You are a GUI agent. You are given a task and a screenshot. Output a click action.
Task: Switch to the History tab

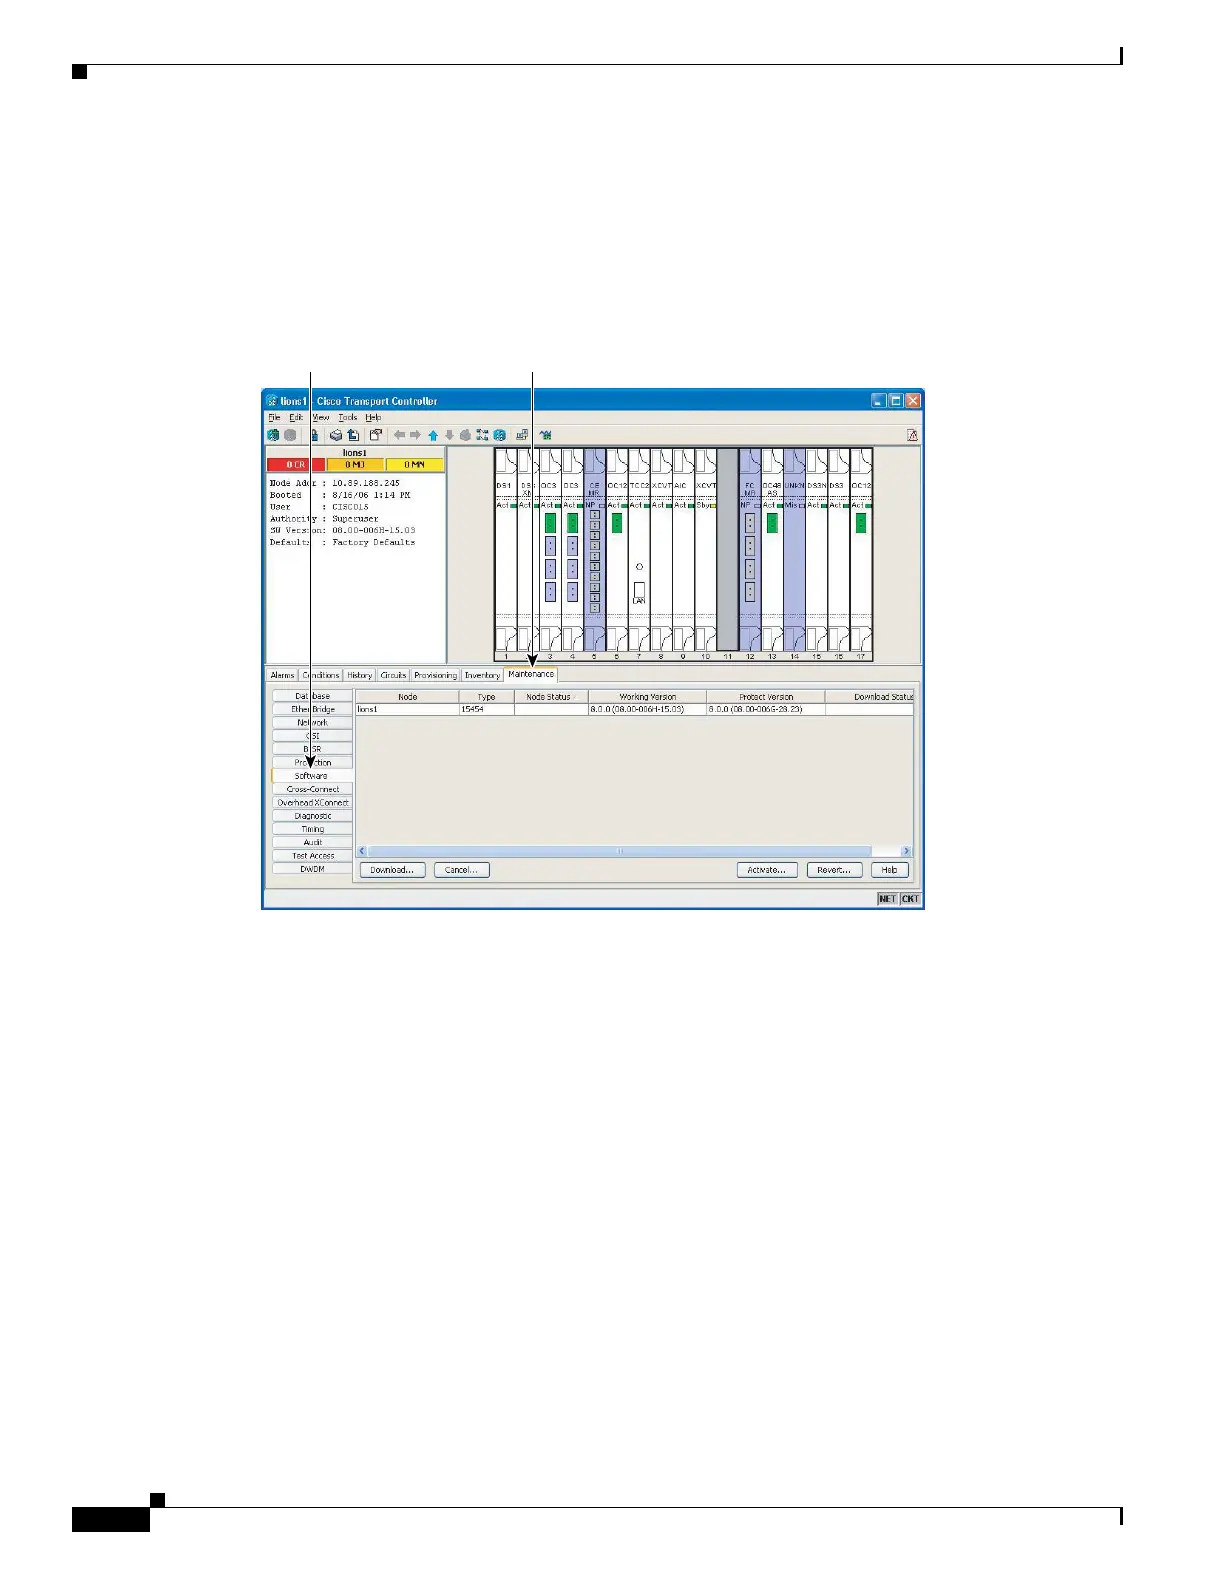pyautogui.click(x=360, y=675)
